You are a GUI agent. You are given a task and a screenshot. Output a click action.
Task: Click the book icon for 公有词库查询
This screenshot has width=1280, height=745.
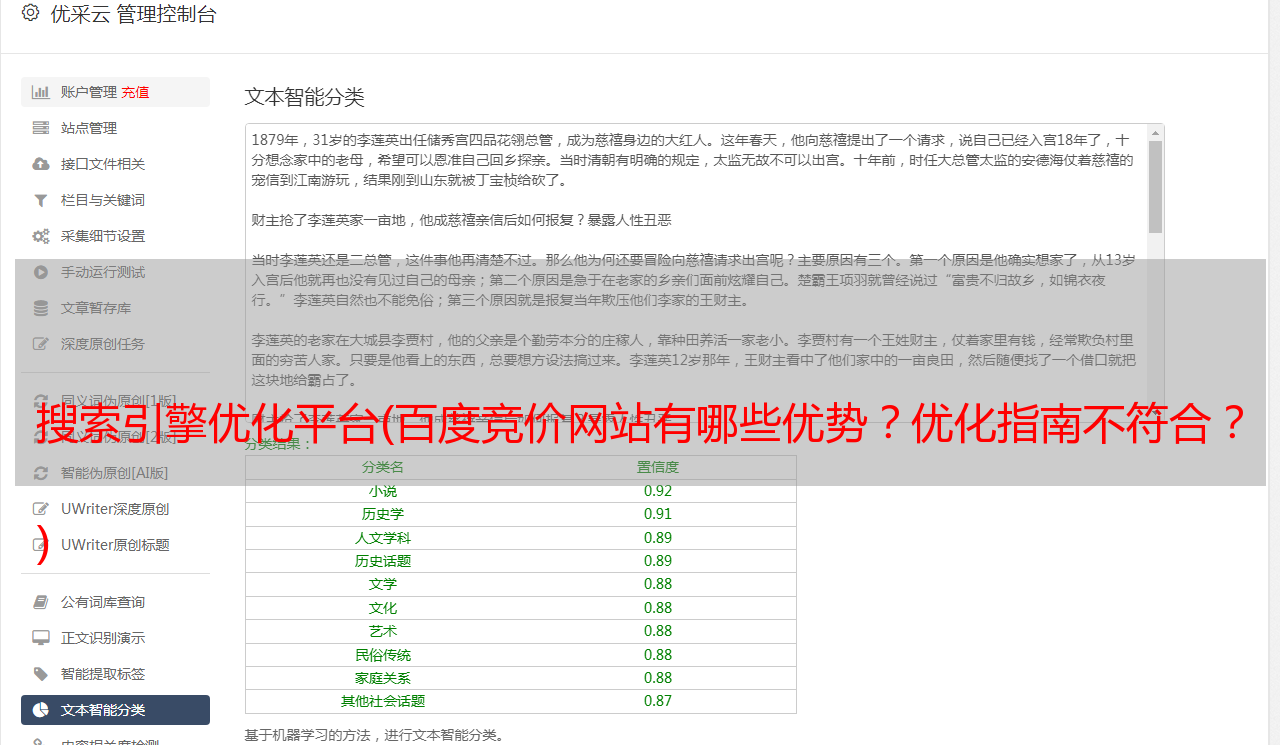tap(41, 602)
